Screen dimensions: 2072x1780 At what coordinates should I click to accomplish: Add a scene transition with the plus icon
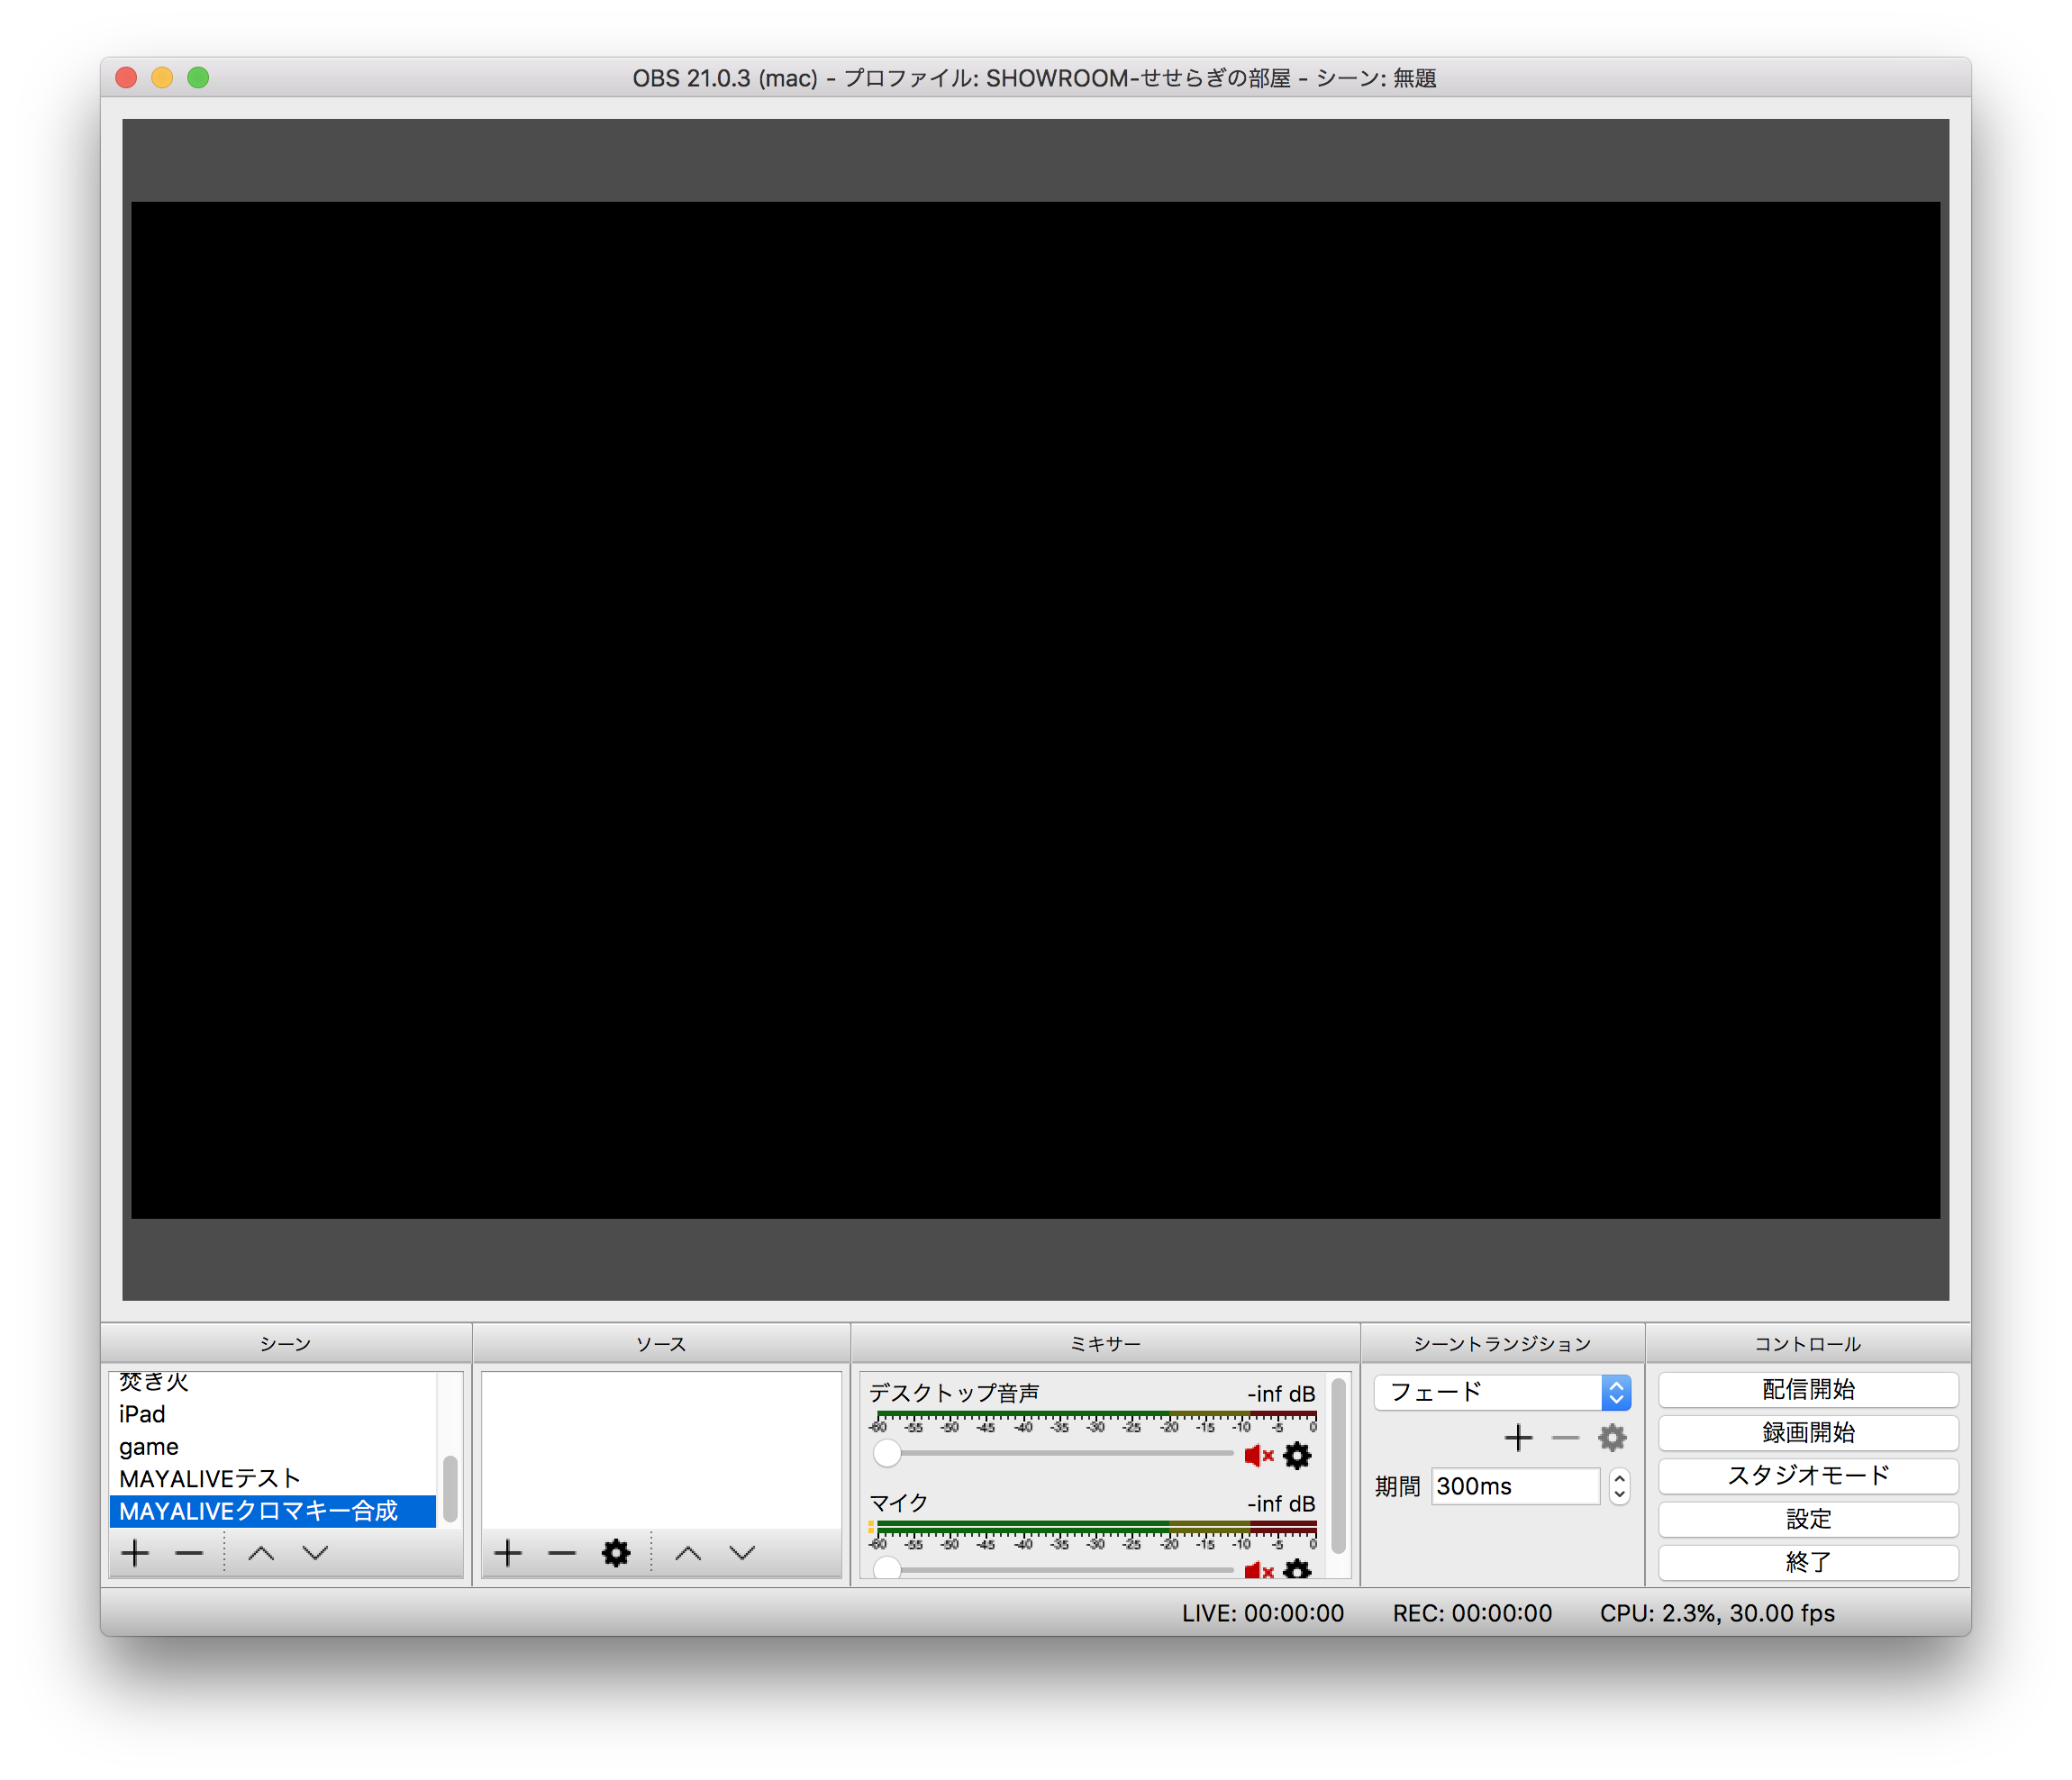tap(1518, 1438)
